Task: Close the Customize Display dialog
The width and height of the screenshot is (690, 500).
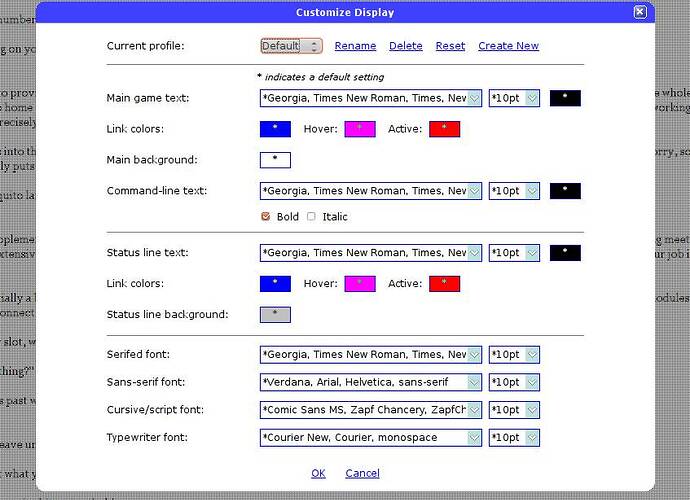Action: (640, 12)
